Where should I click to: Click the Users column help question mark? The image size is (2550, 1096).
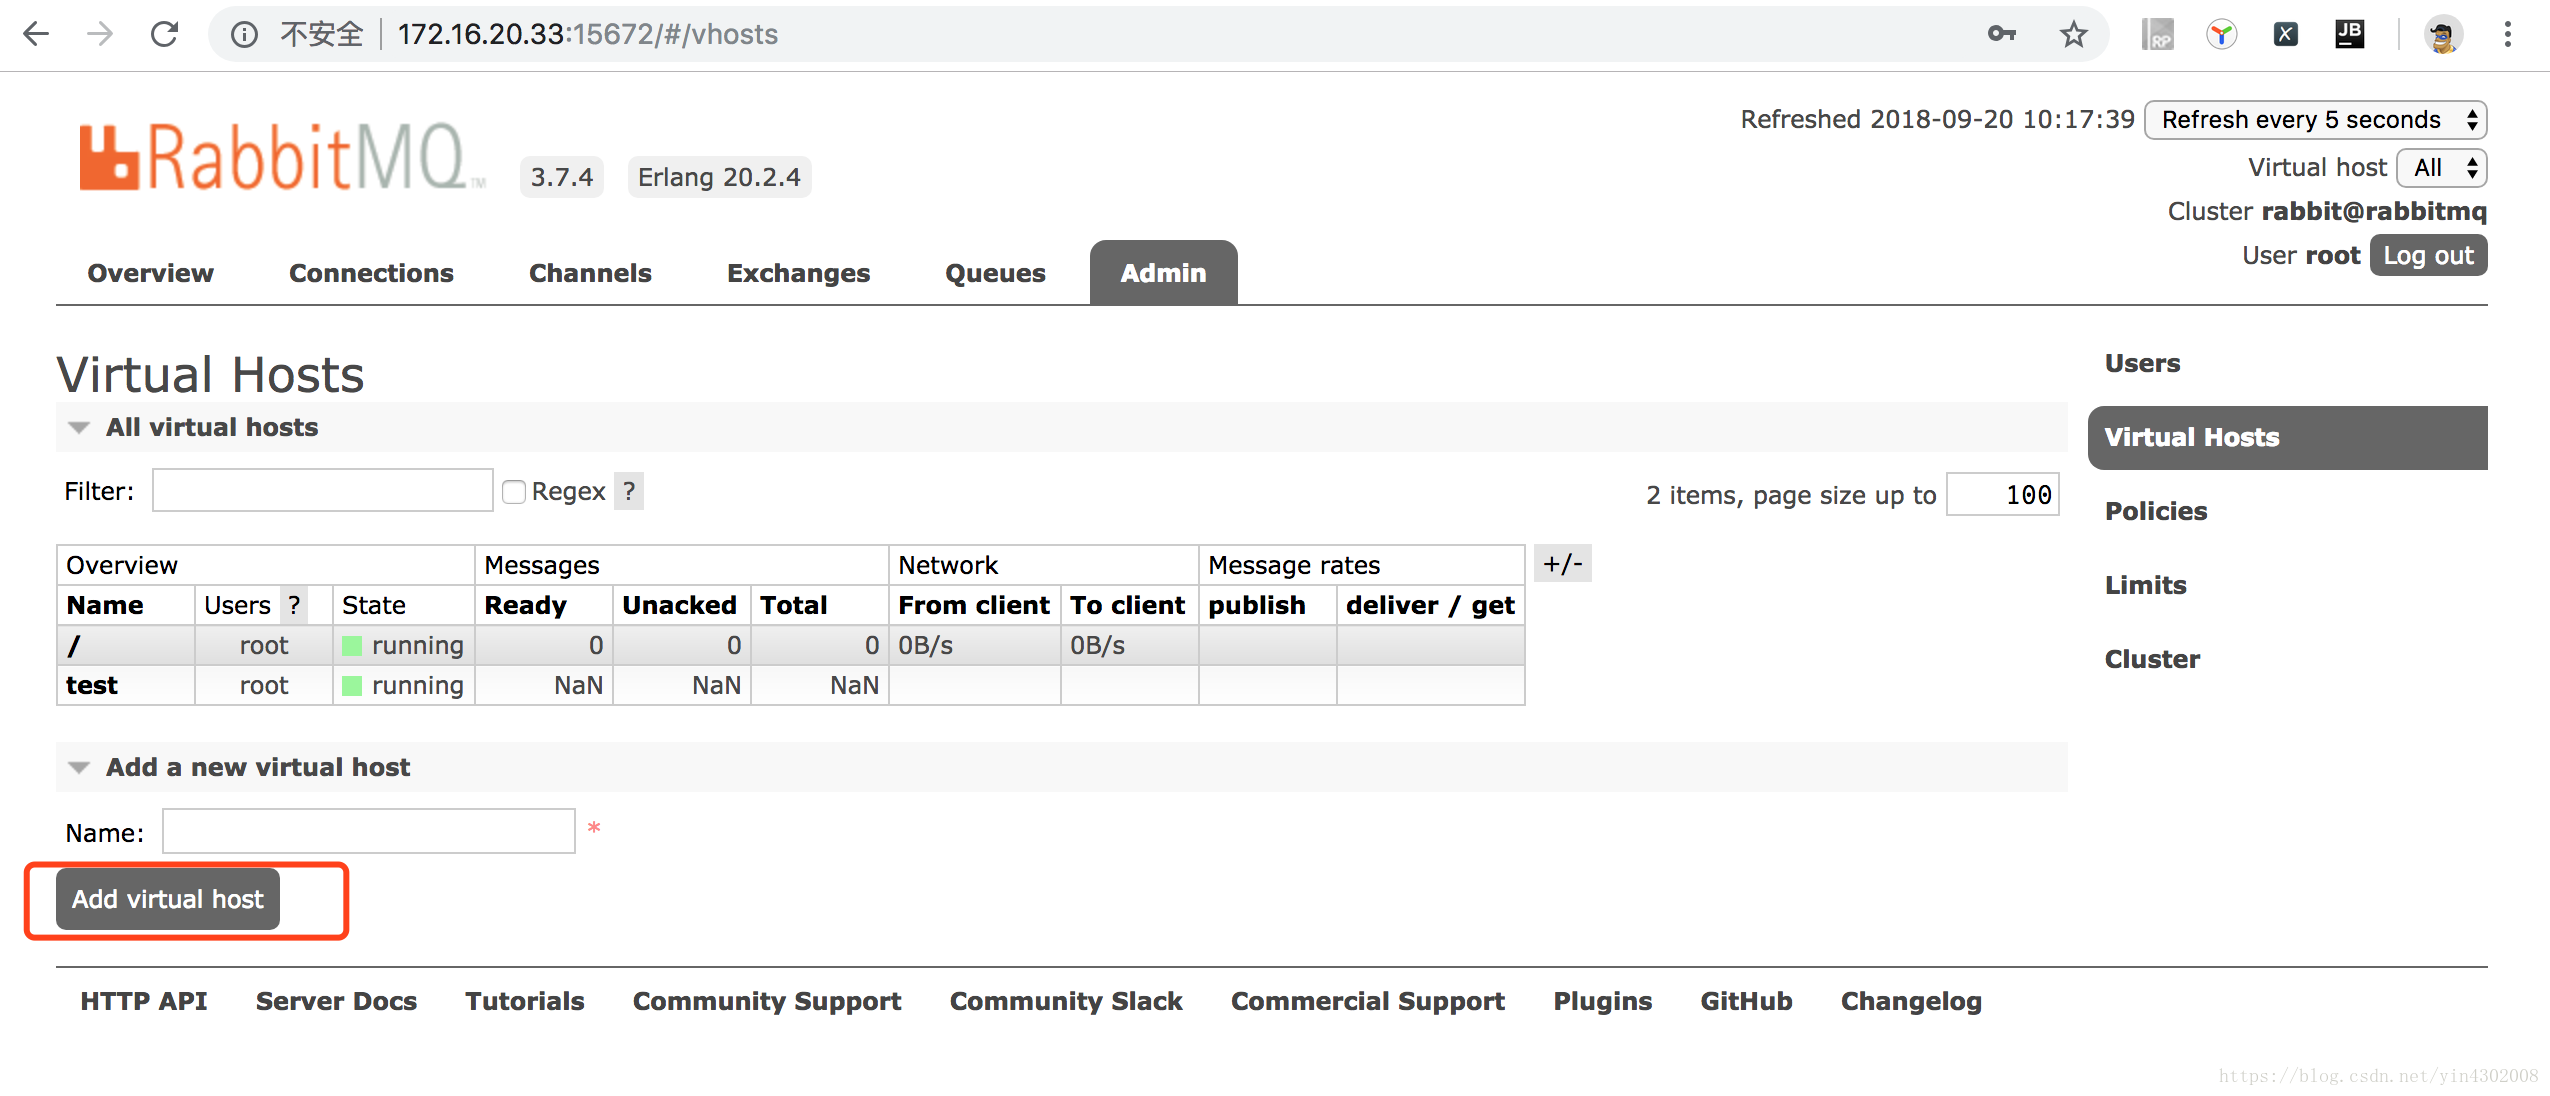point(293,605)
